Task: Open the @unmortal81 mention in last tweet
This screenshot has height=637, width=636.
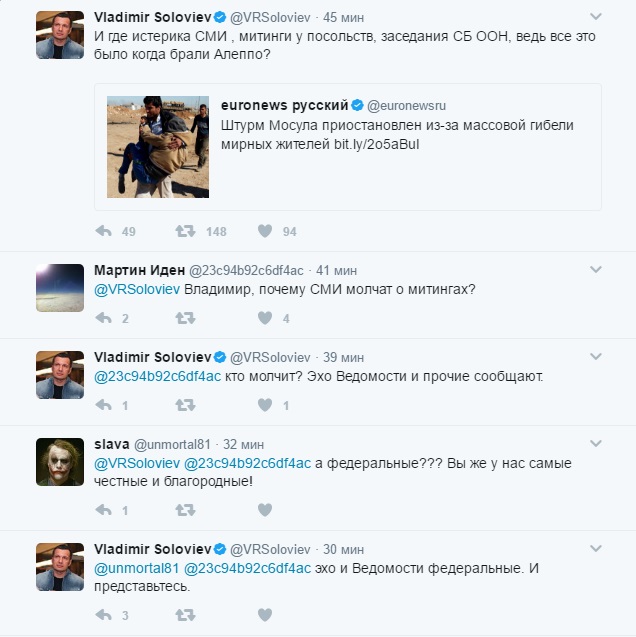Action: 136,568
